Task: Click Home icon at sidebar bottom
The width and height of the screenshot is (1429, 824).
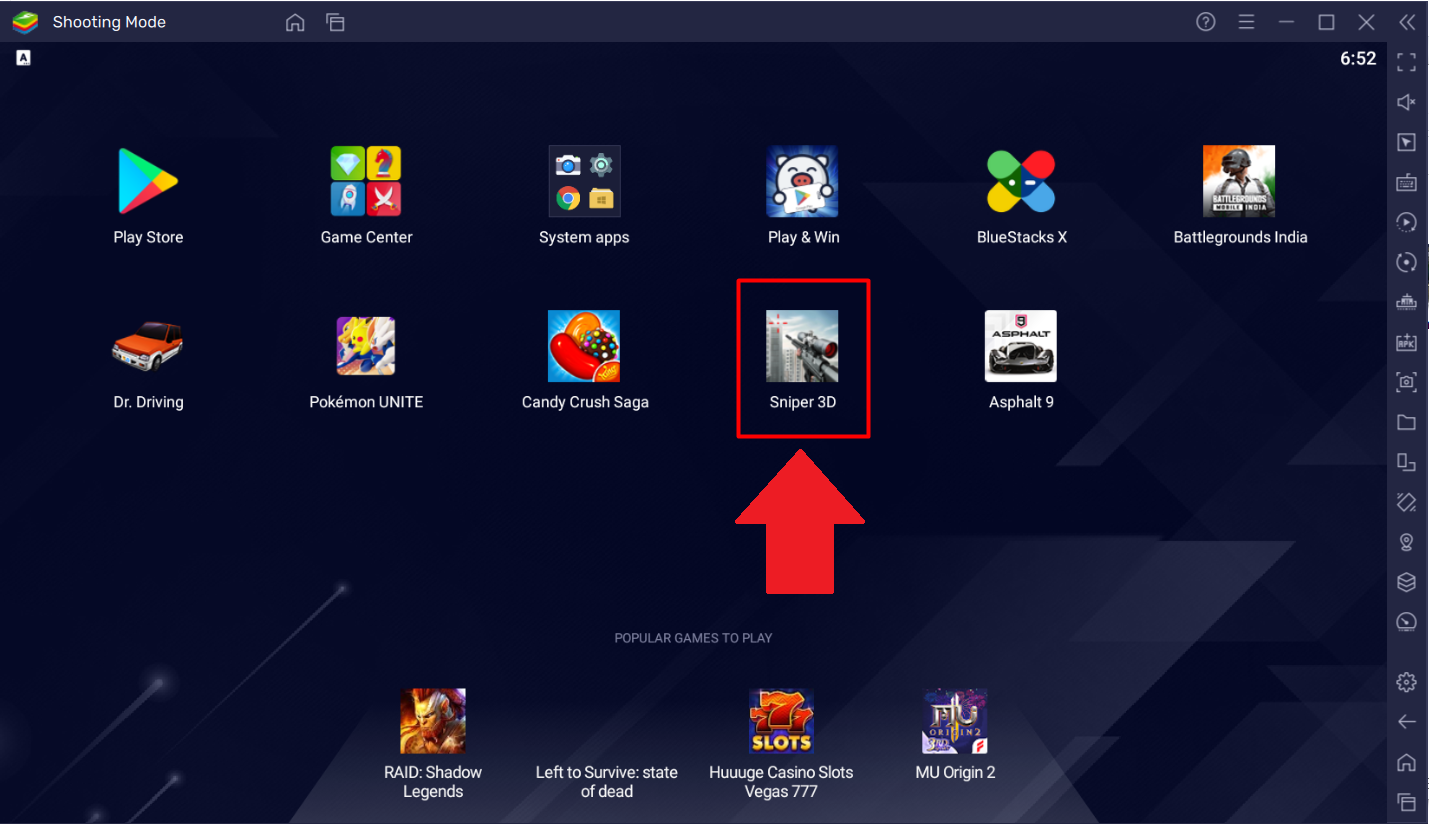Action: point(1406,762)
